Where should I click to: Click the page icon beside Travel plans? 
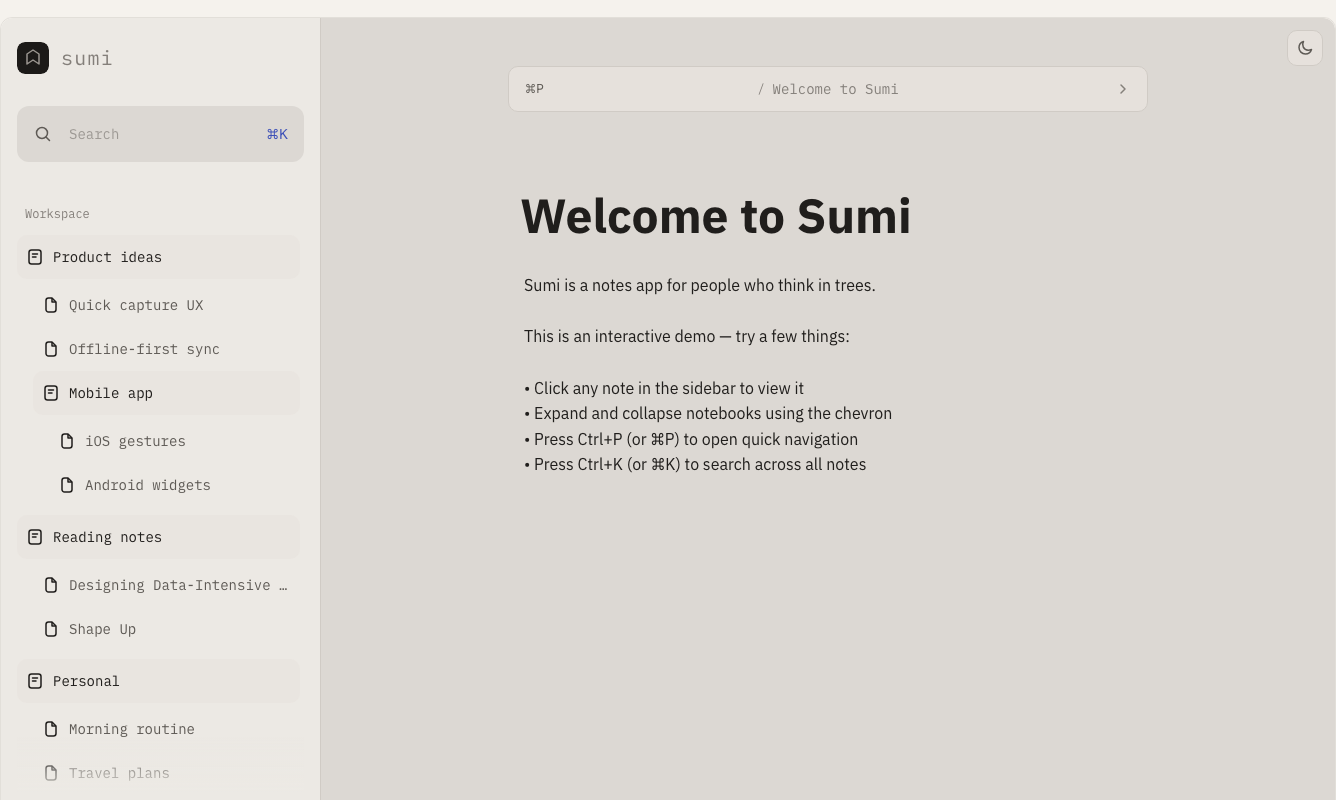[51, 773]
